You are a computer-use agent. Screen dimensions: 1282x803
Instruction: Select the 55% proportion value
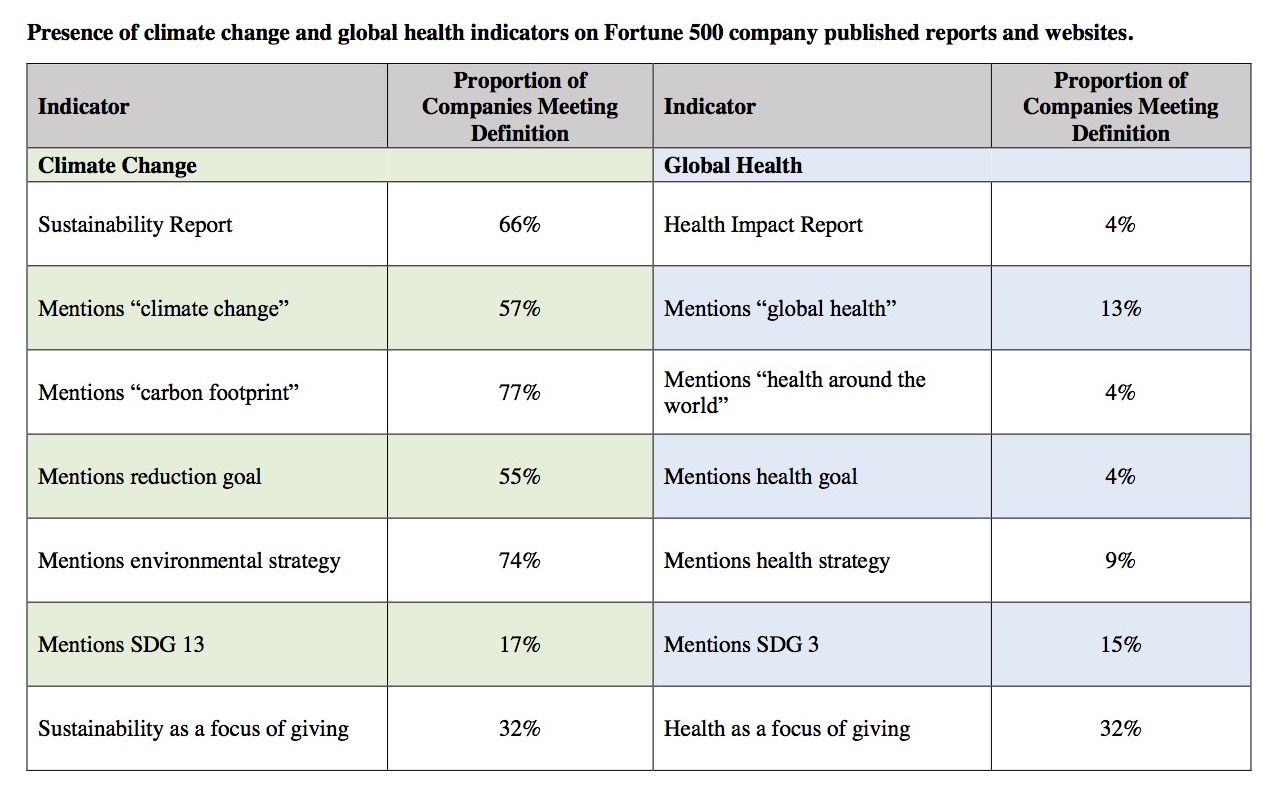[x=519, y=477]
